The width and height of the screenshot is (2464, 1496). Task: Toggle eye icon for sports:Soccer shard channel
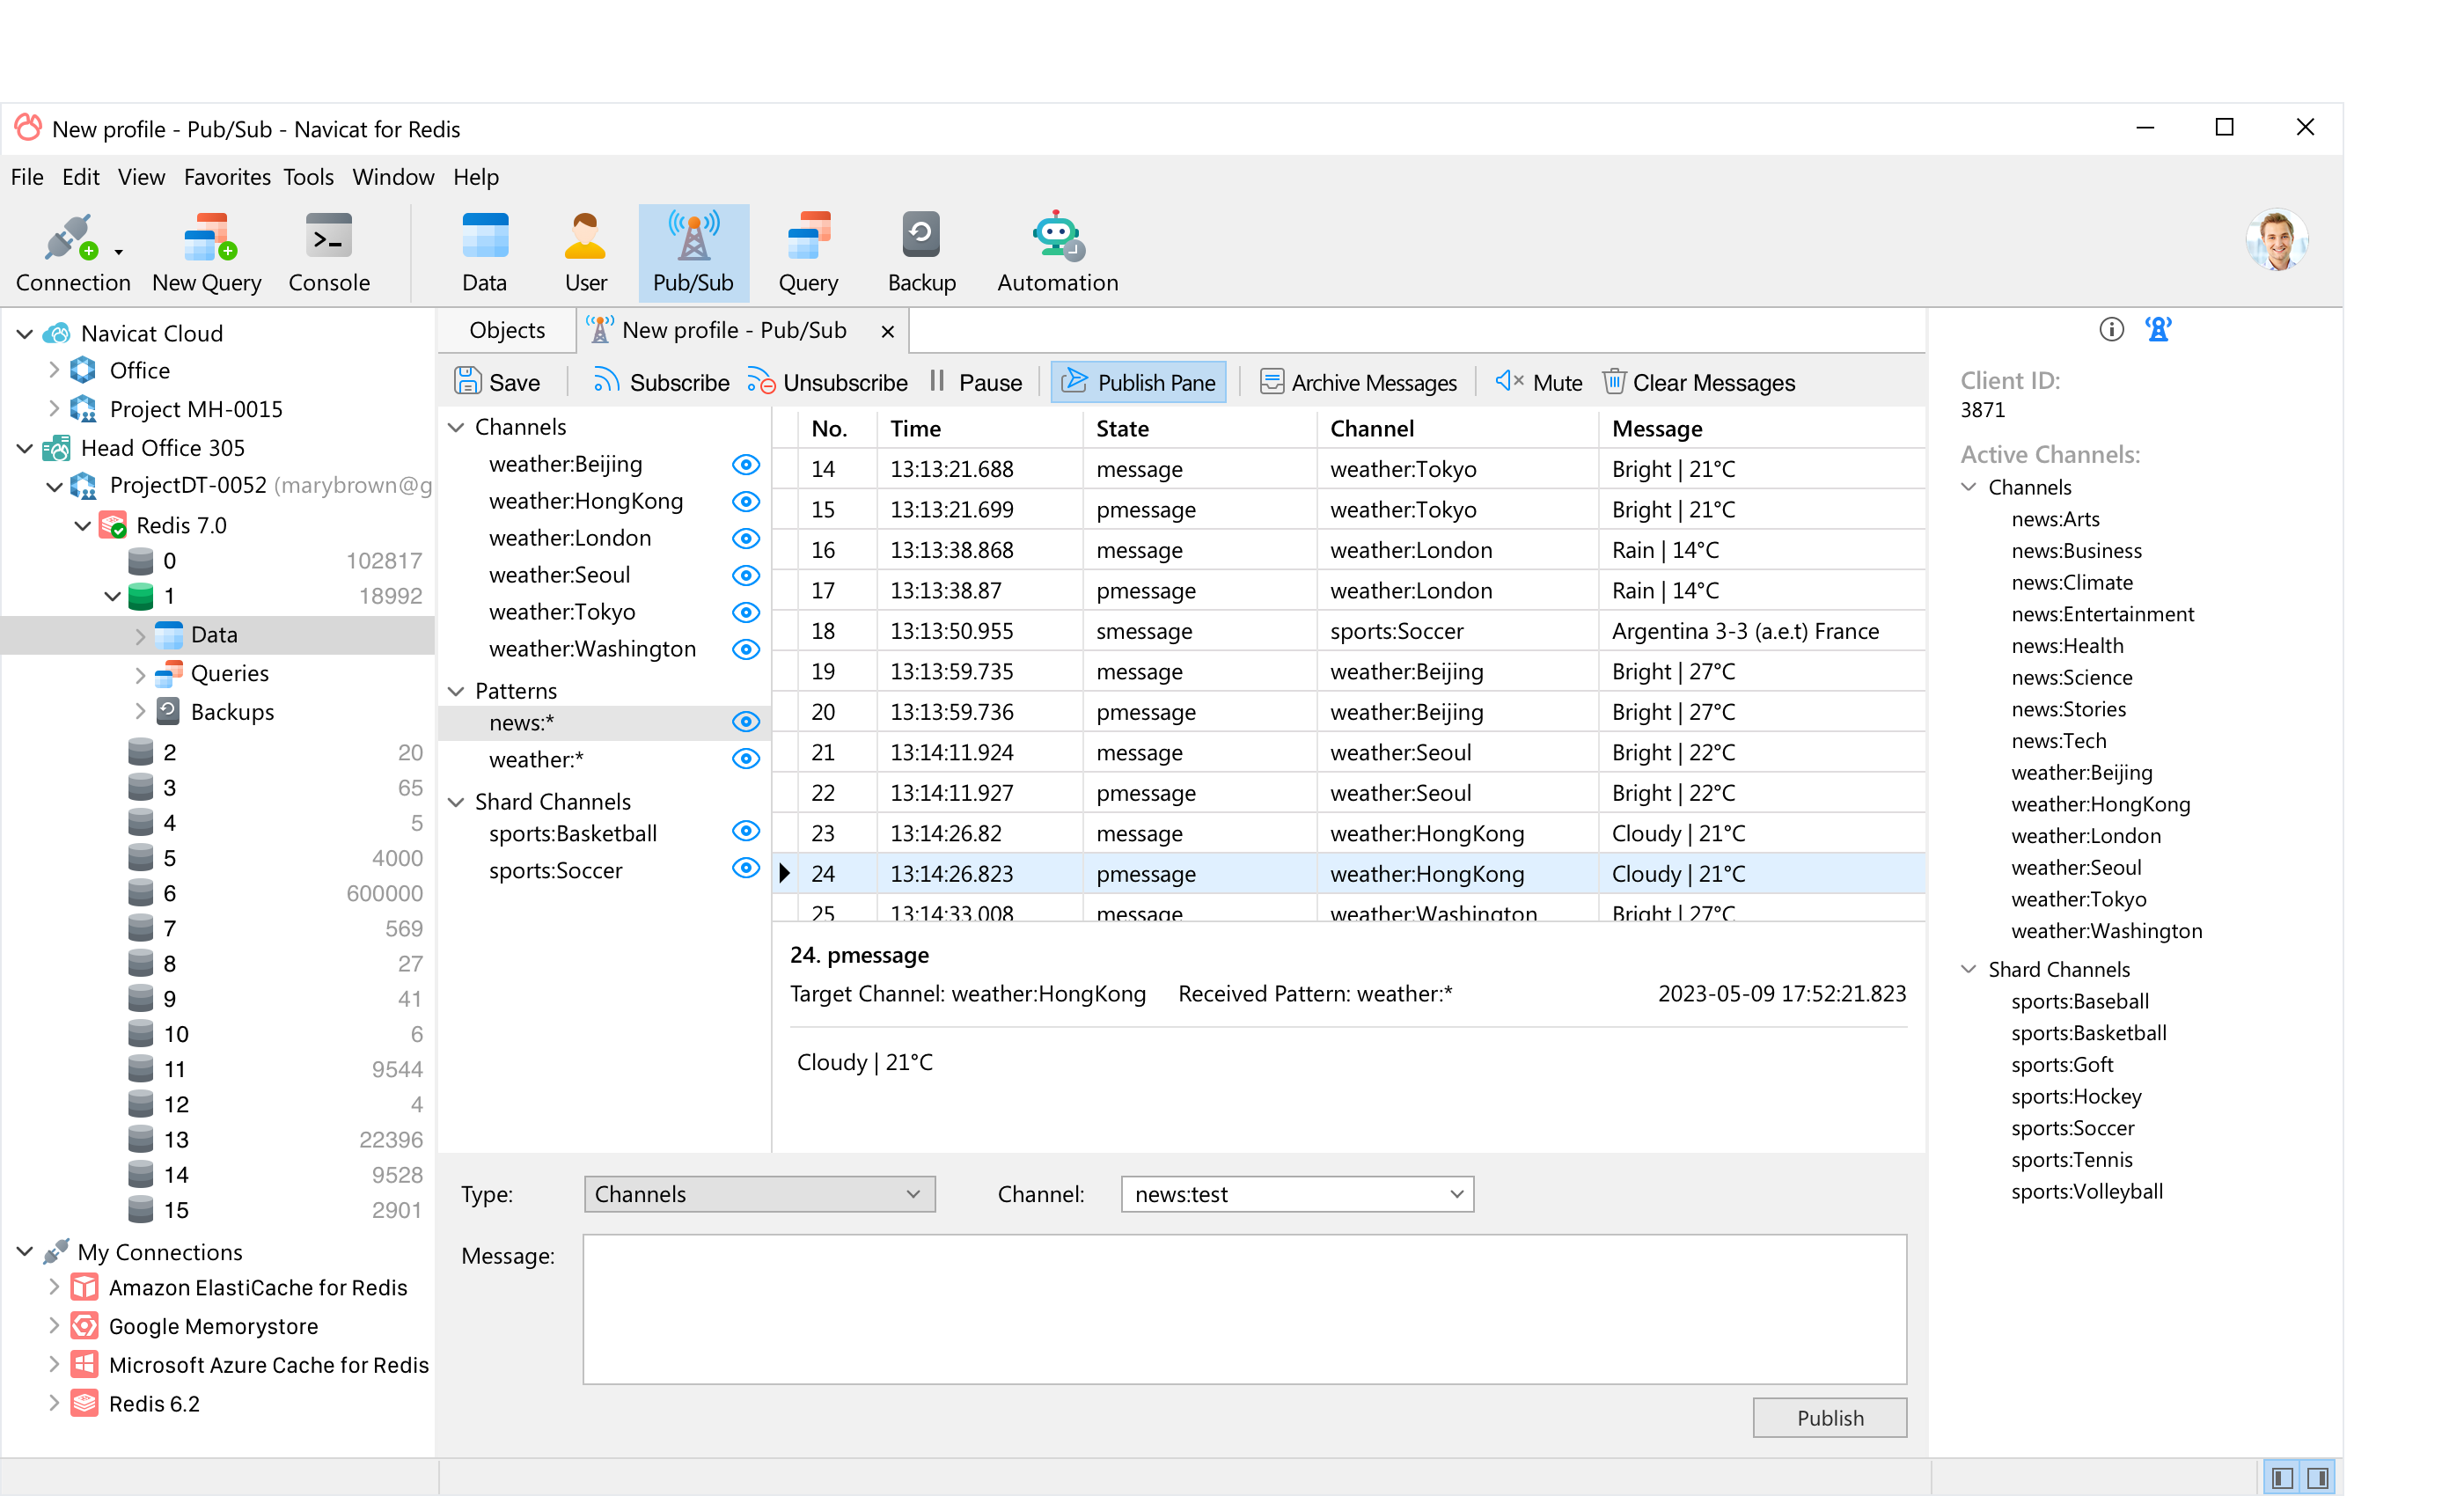coord(745,868)
